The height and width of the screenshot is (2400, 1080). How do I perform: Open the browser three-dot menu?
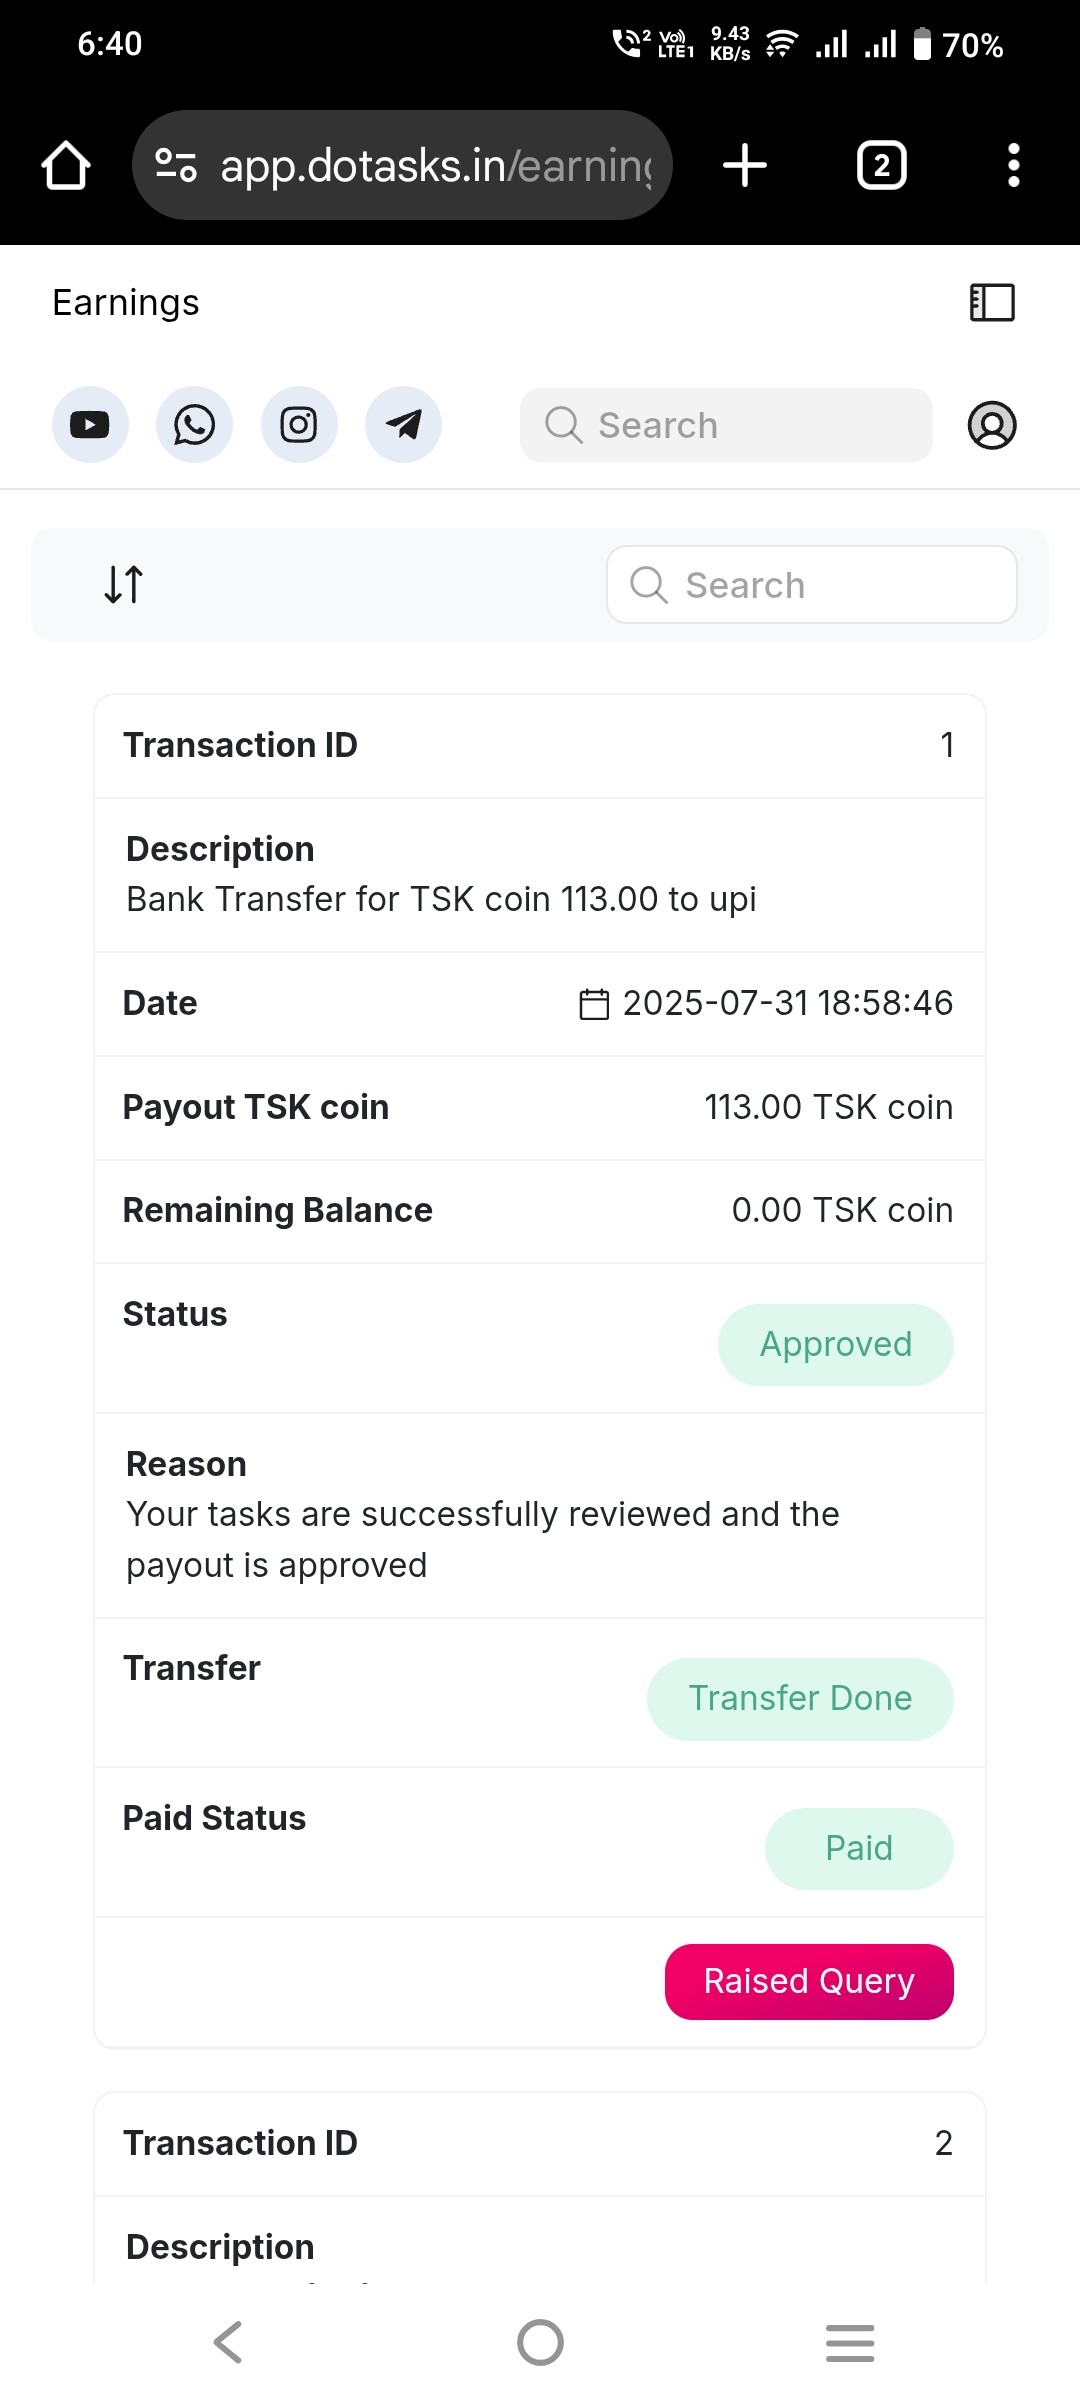click(x=1013, y=165)
